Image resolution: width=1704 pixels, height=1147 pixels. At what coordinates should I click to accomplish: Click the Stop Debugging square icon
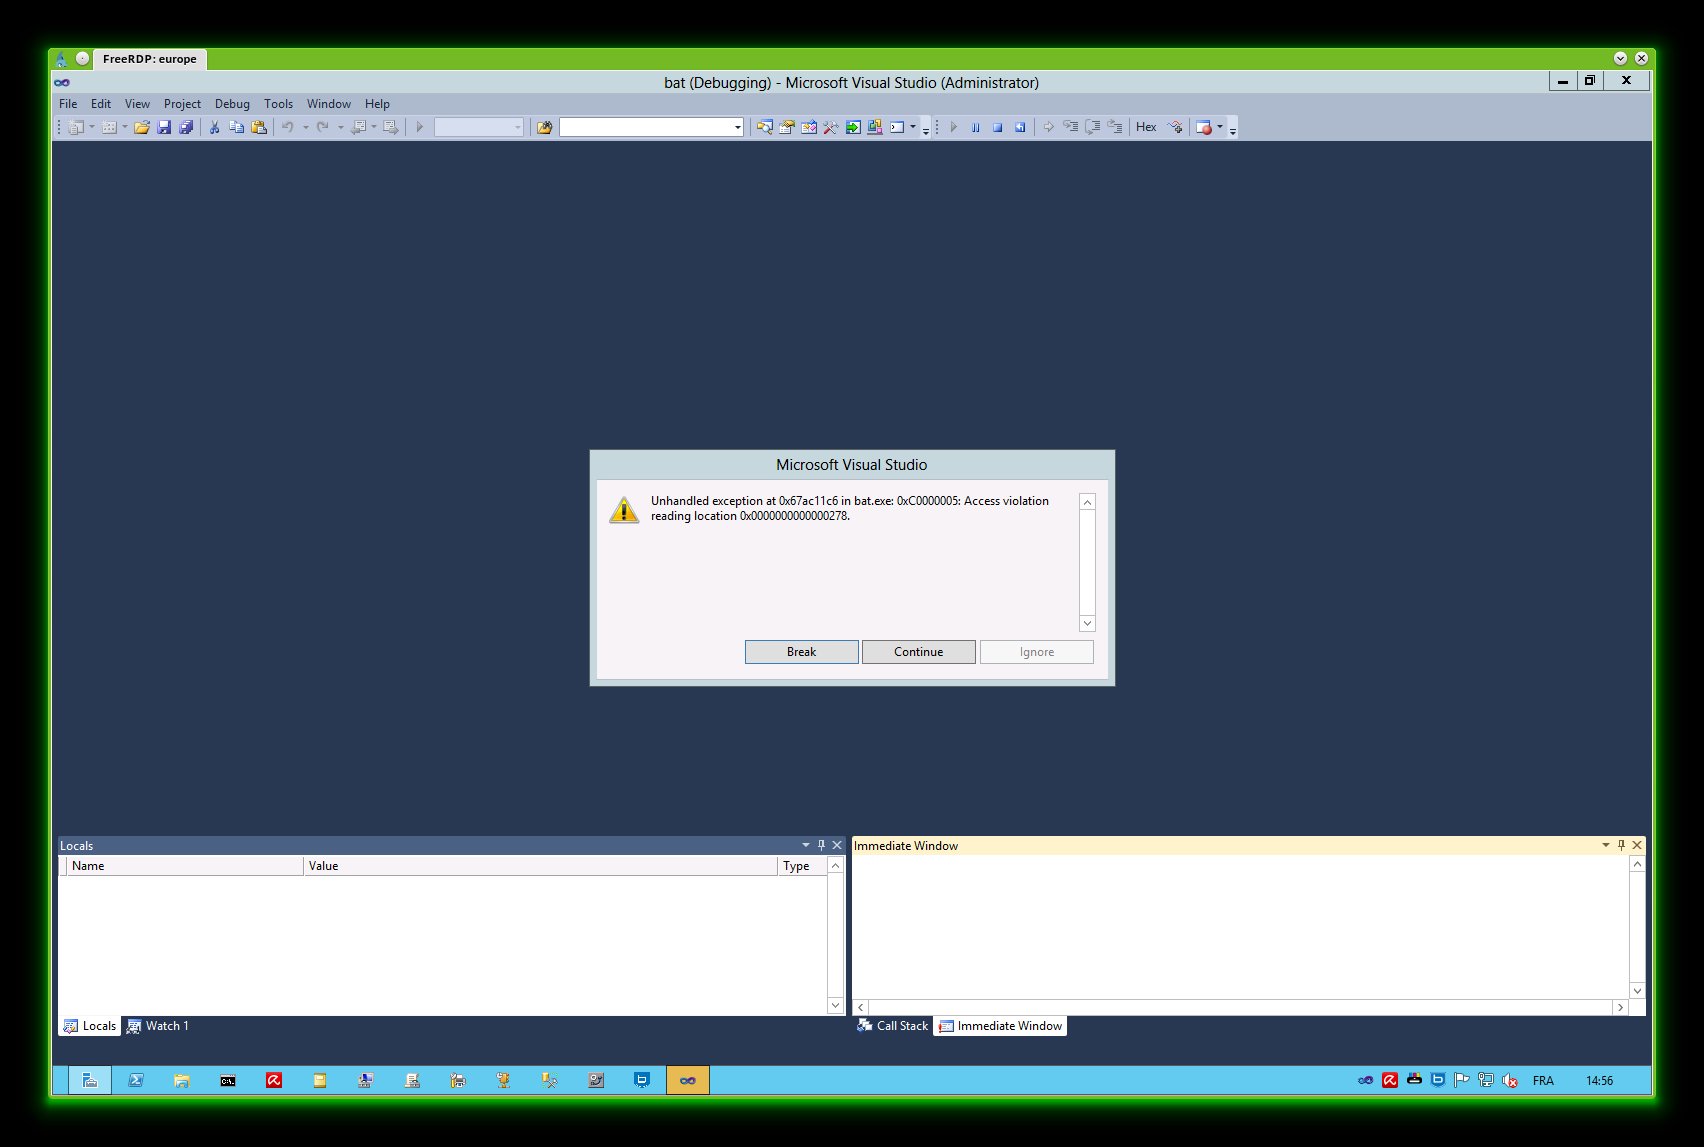[x=998, y=127]
